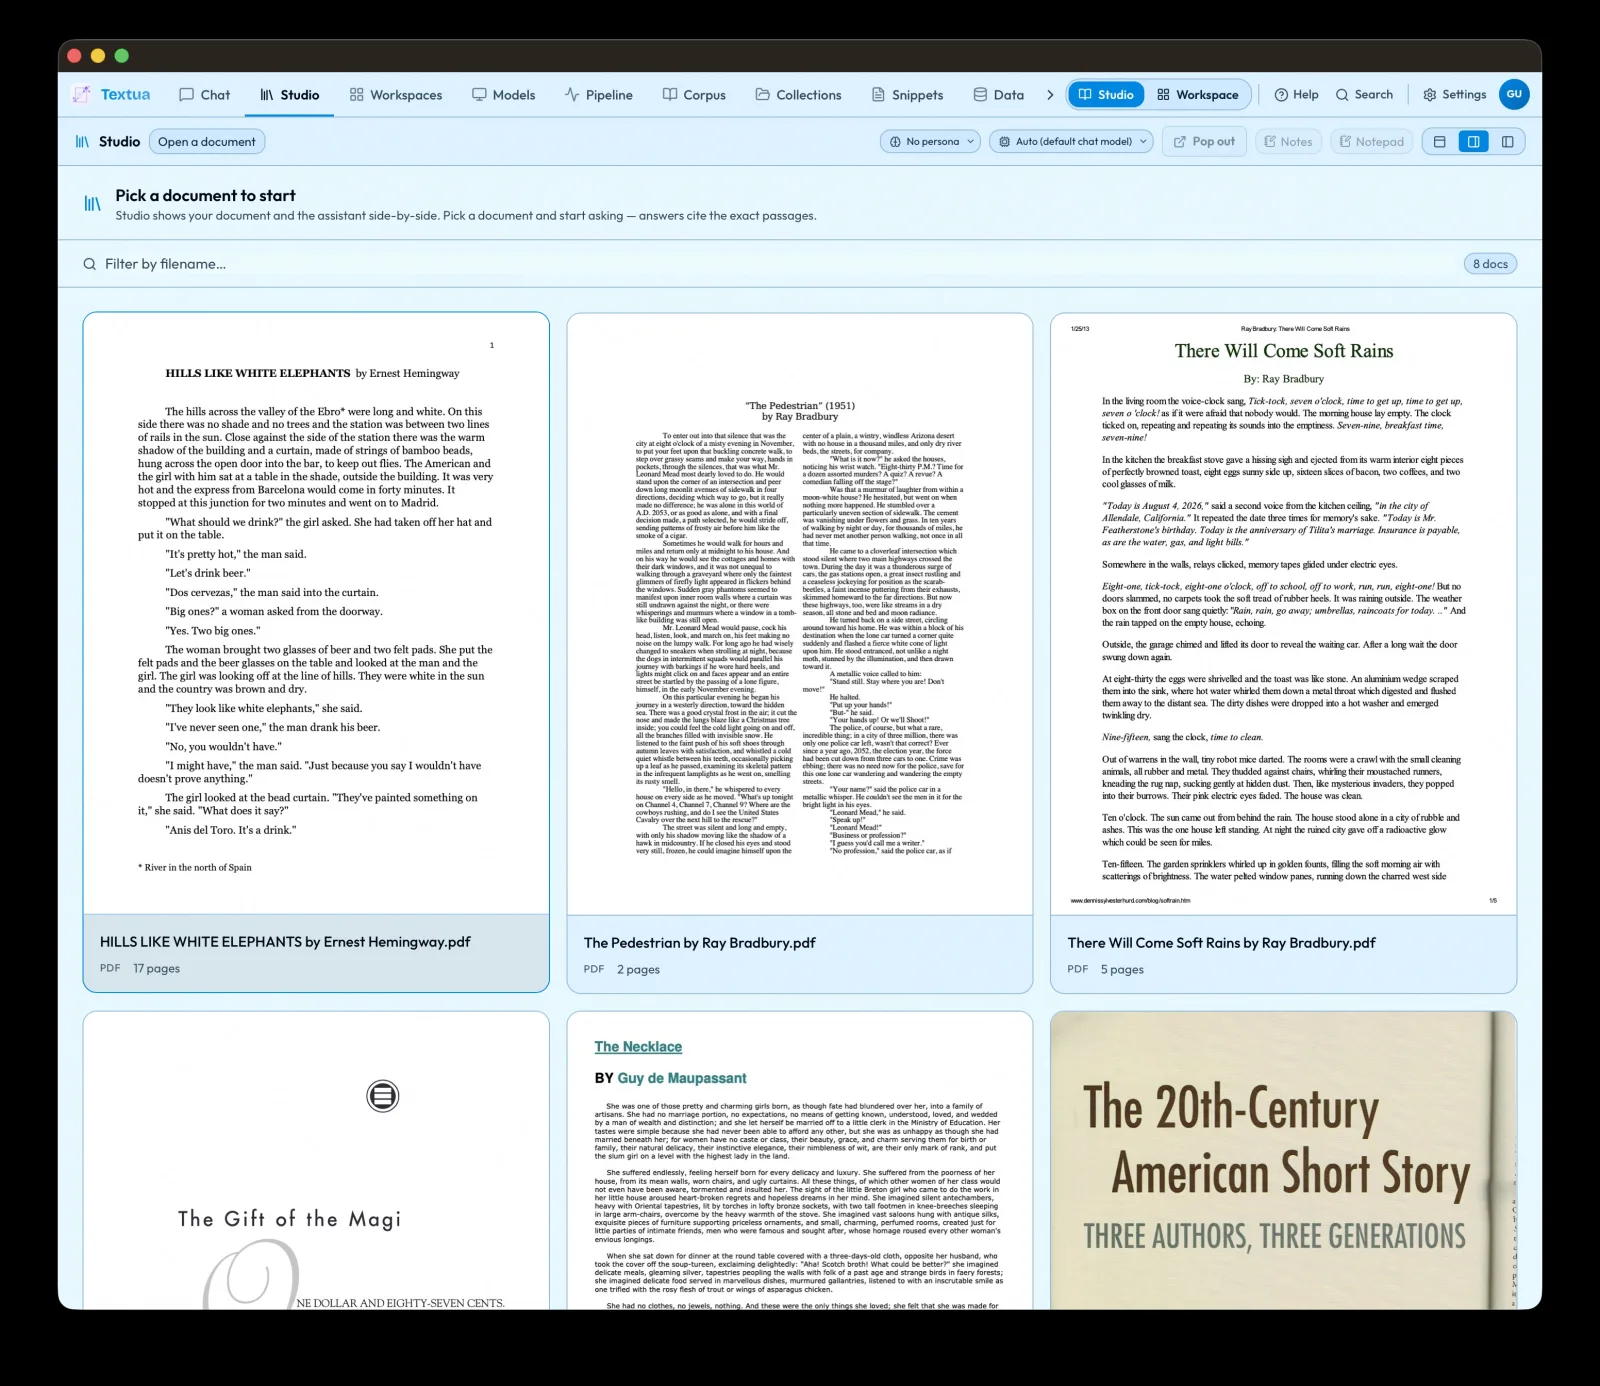Screen dimensions: 1600x1386
Task: Open Settings
Action: [x=1454, y=95]
